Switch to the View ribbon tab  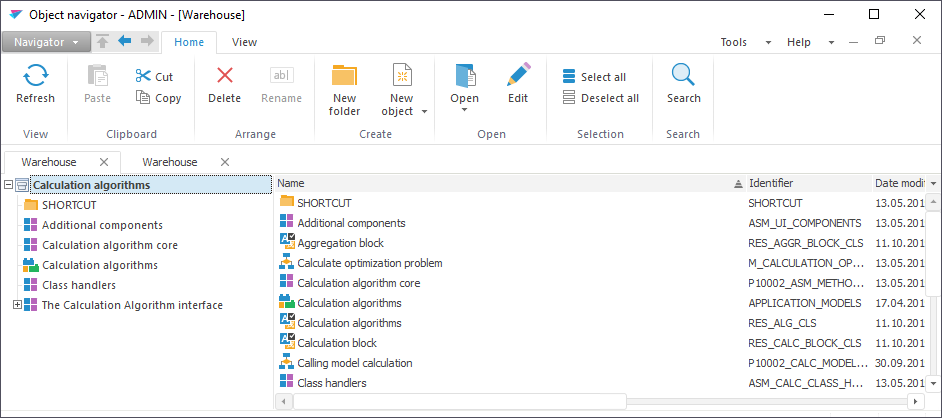pos(244,42)
